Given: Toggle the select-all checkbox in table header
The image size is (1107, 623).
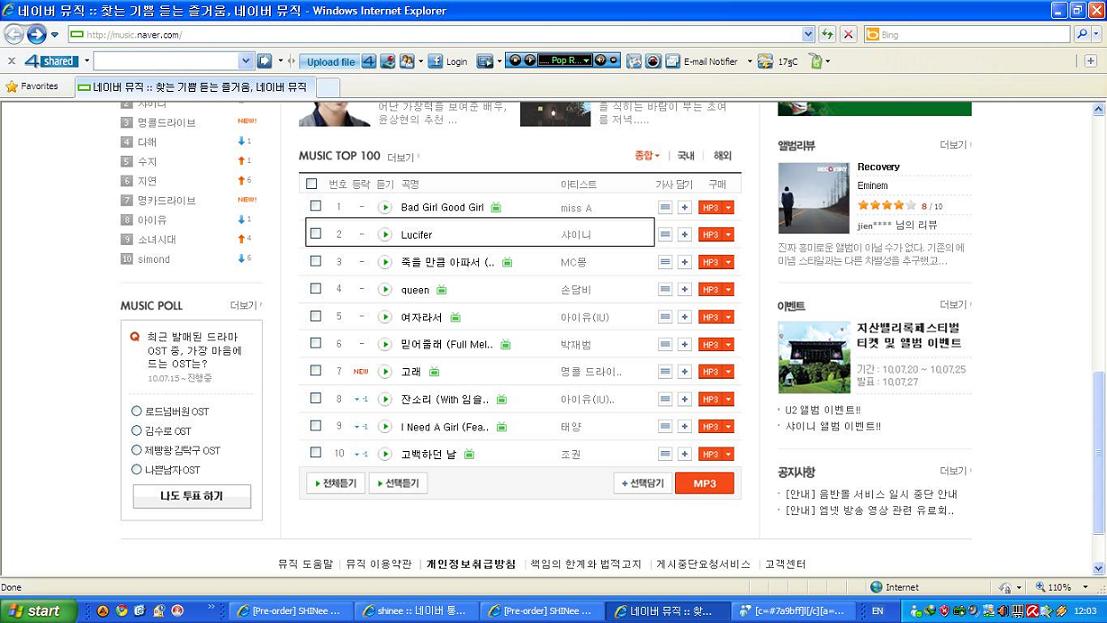Looking at the screenshot, I should (x=311, y=184).
